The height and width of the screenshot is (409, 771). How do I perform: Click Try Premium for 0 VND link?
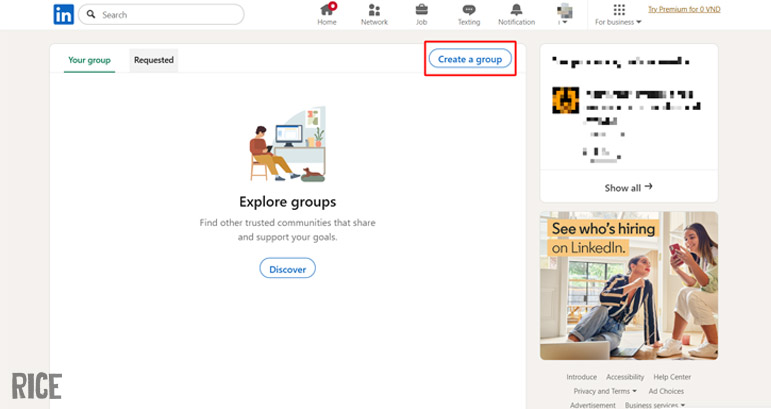(684, 9)
